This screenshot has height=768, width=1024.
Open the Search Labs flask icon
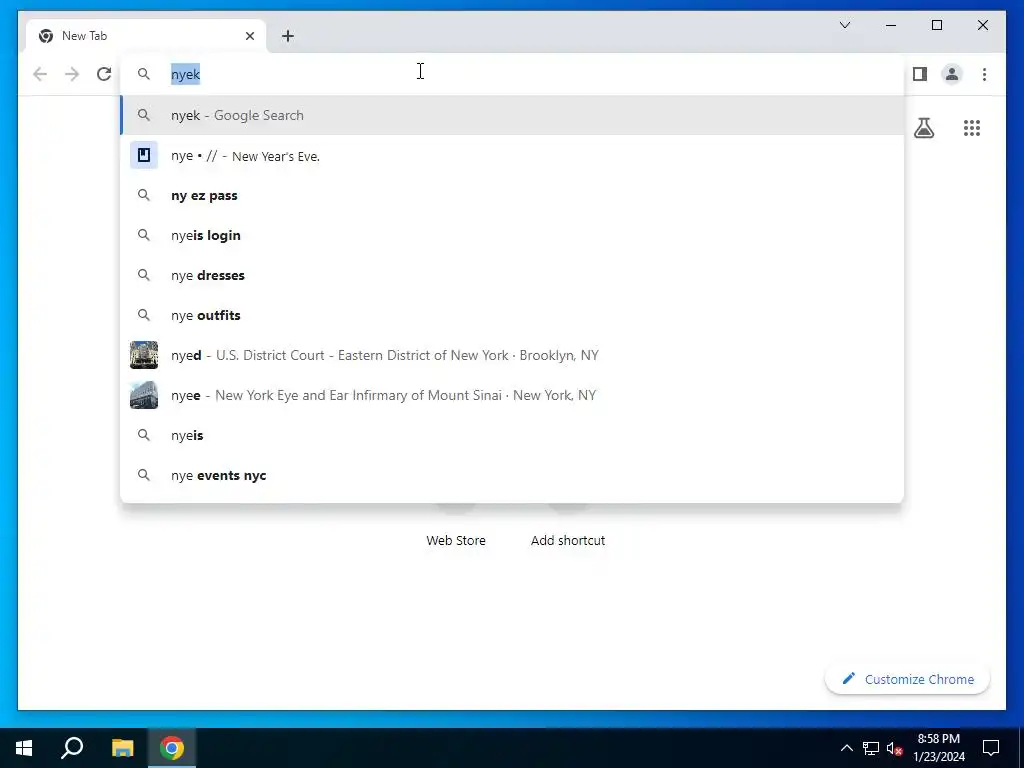click(923, 127)
